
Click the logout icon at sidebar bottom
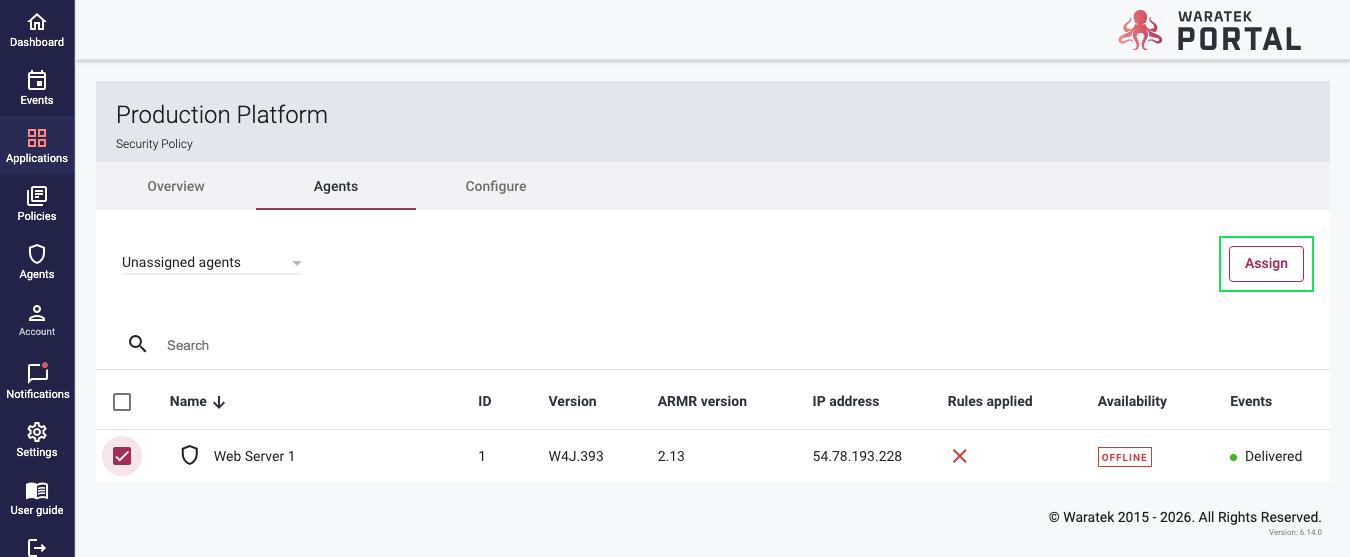37,547
